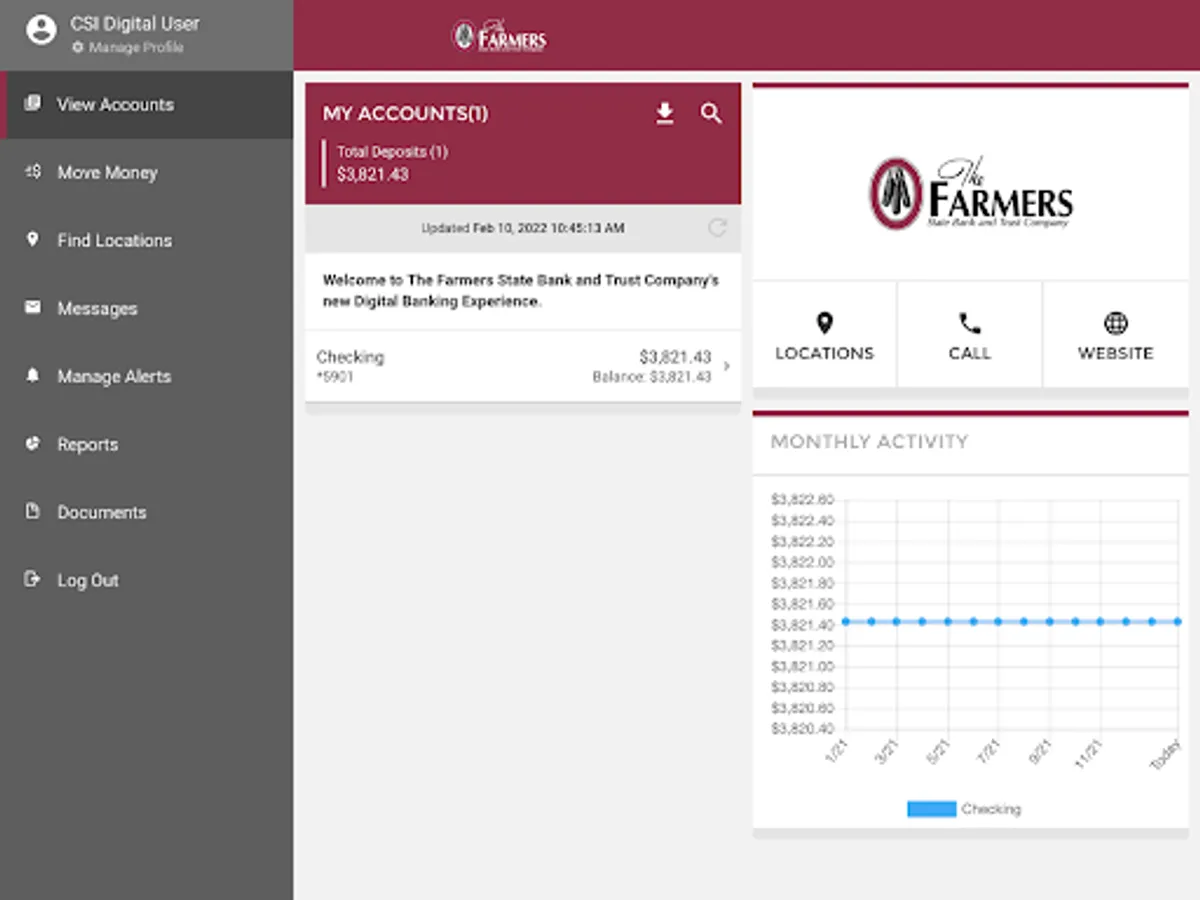Select the Log Out menu label
1200x900 pixels.
point(88,580)
